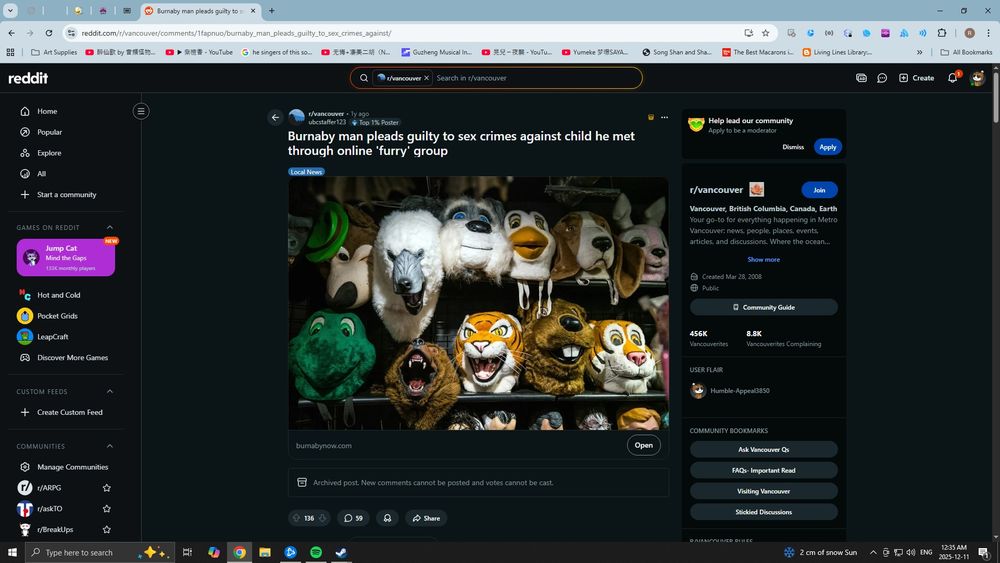
Task: Collapse the Custom Feeds section
Action: (110, 391)
